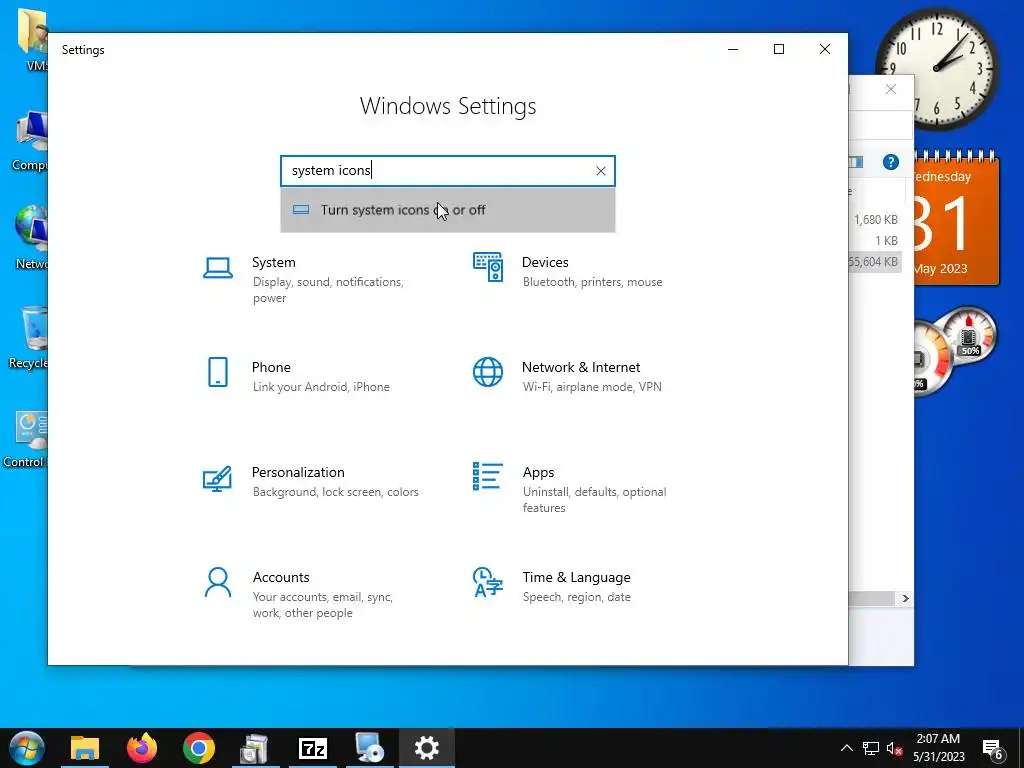Click the 'Devices' heading text

coord(545,263)
